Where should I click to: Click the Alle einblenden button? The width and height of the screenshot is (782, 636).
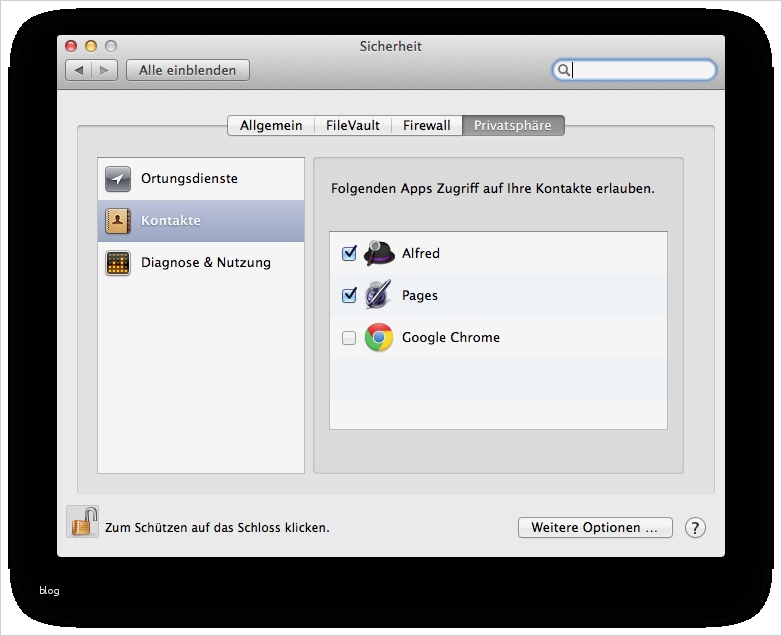[x=188, y=70]
